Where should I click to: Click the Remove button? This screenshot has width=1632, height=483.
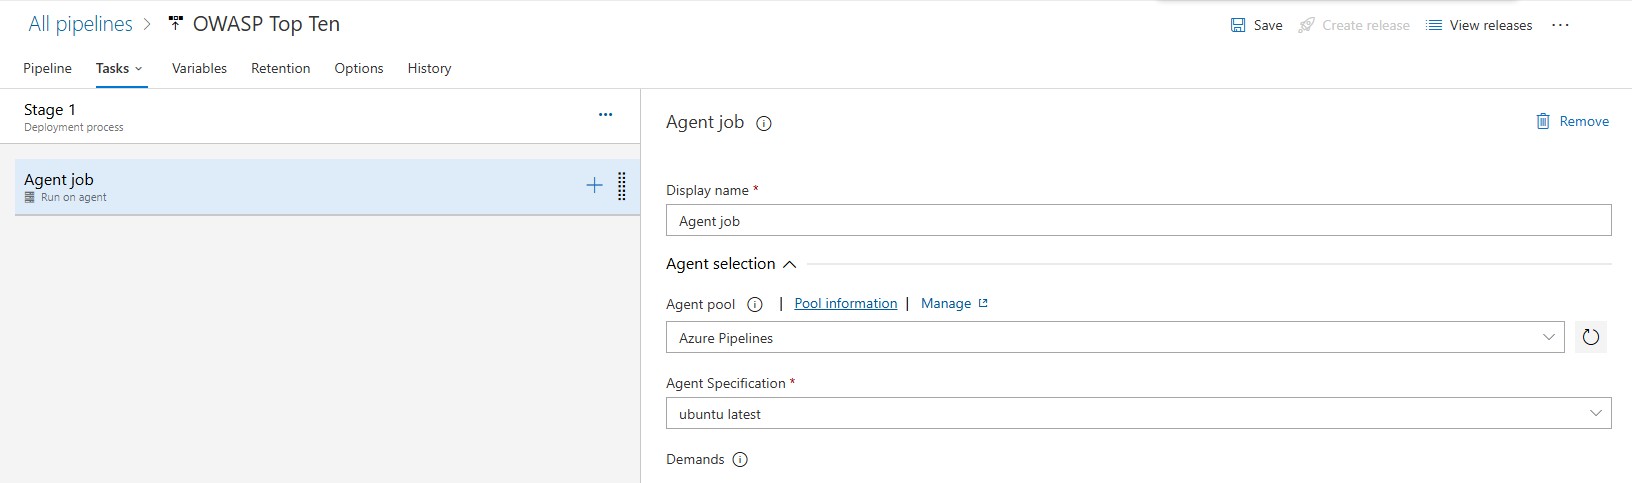(x=1573, y=121)
